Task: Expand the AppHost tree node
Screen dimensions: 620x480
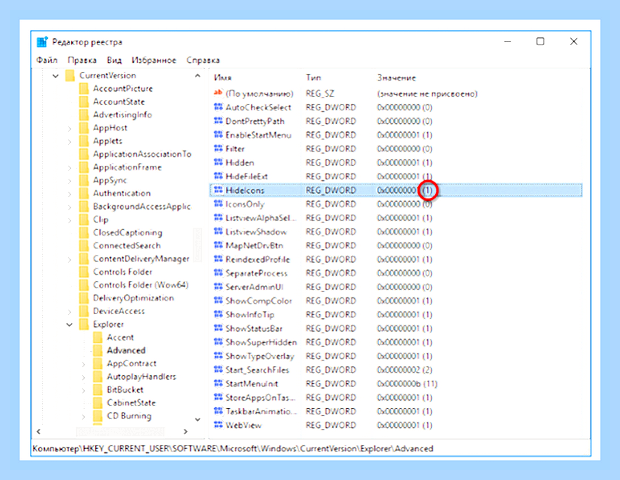Action: tap(70, 129)
